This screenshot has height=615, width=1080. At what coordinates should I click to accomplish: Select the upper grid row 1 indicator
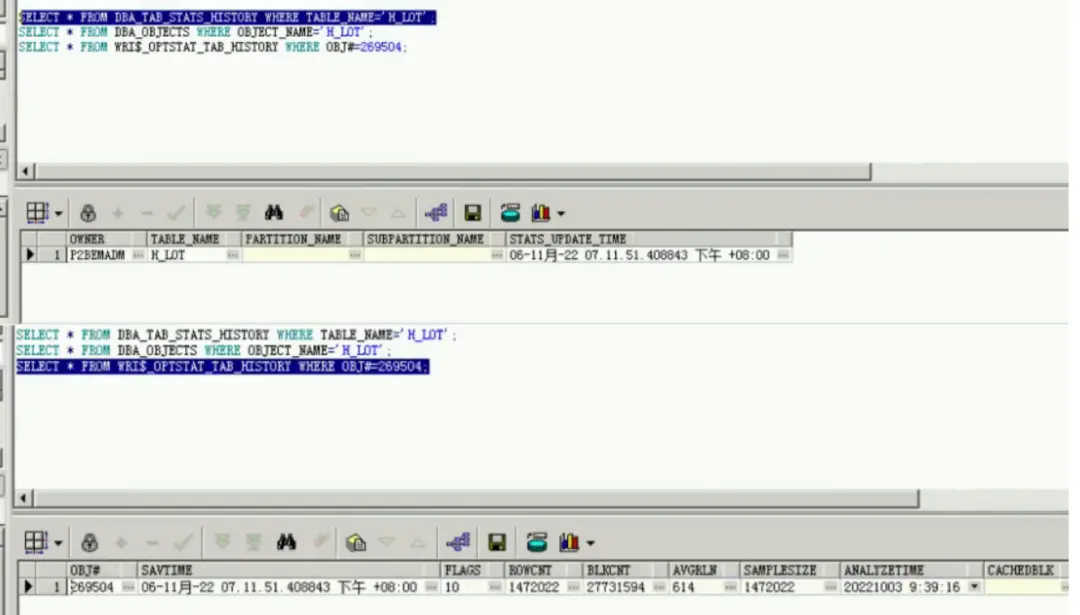[30, 255]
